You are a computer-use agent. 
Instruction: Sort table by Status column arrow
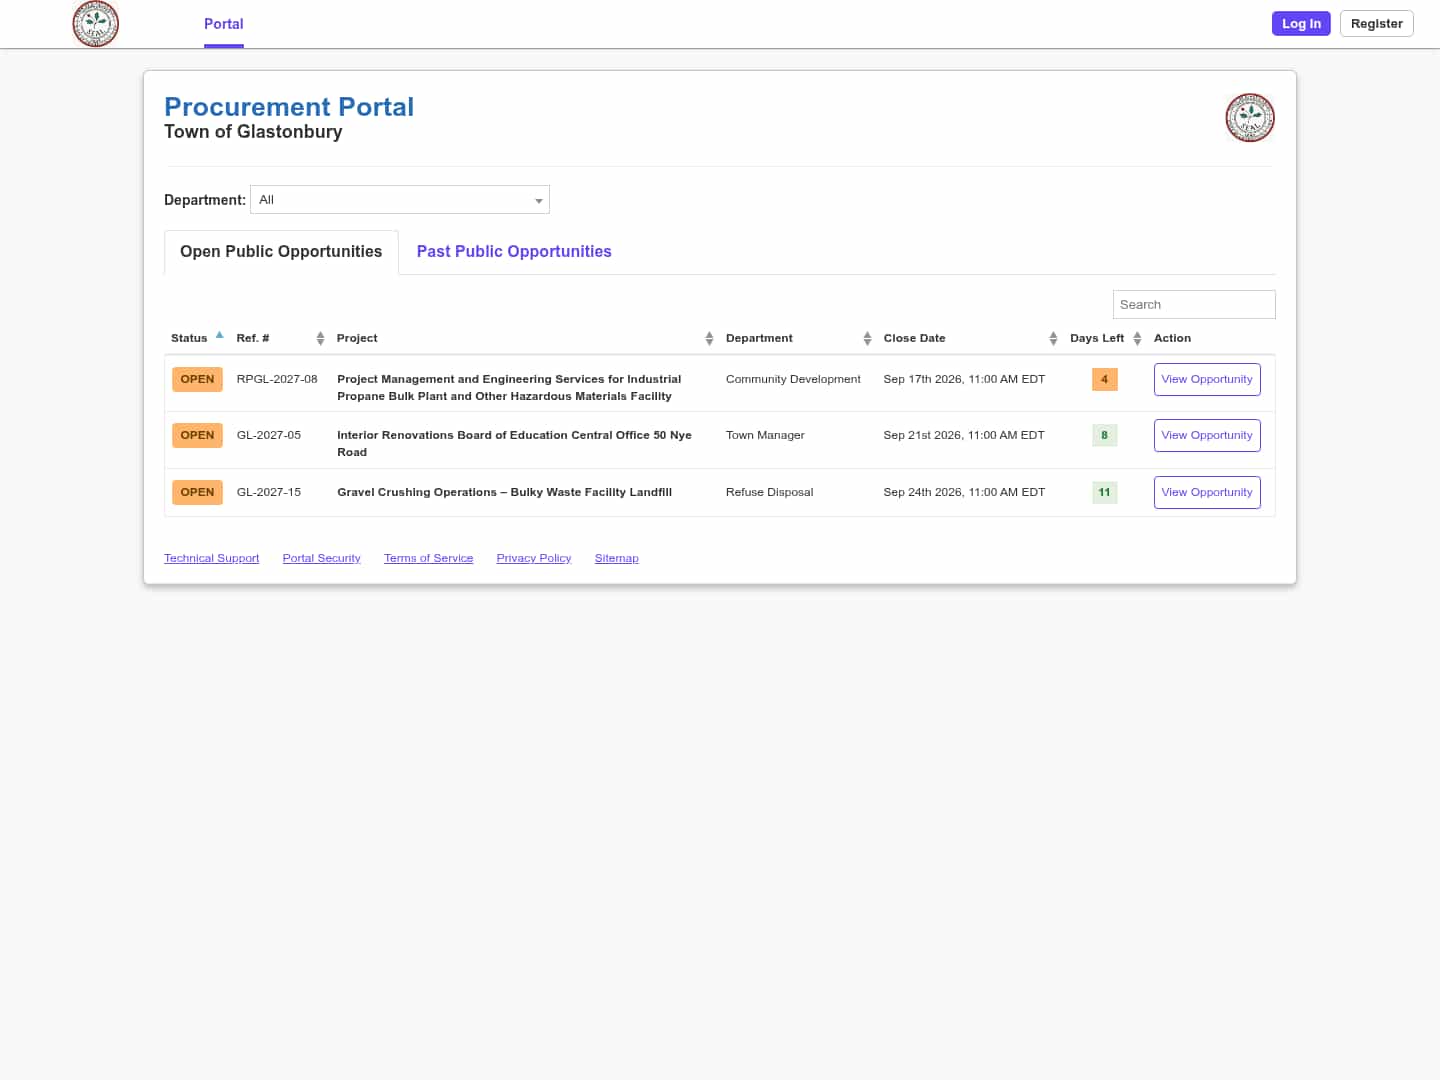click(x=219, y=336)
